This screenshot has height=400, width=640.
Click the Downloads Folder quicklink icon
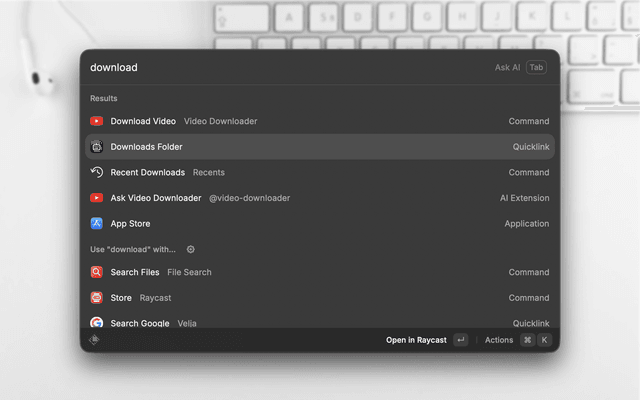coord(97,147)
